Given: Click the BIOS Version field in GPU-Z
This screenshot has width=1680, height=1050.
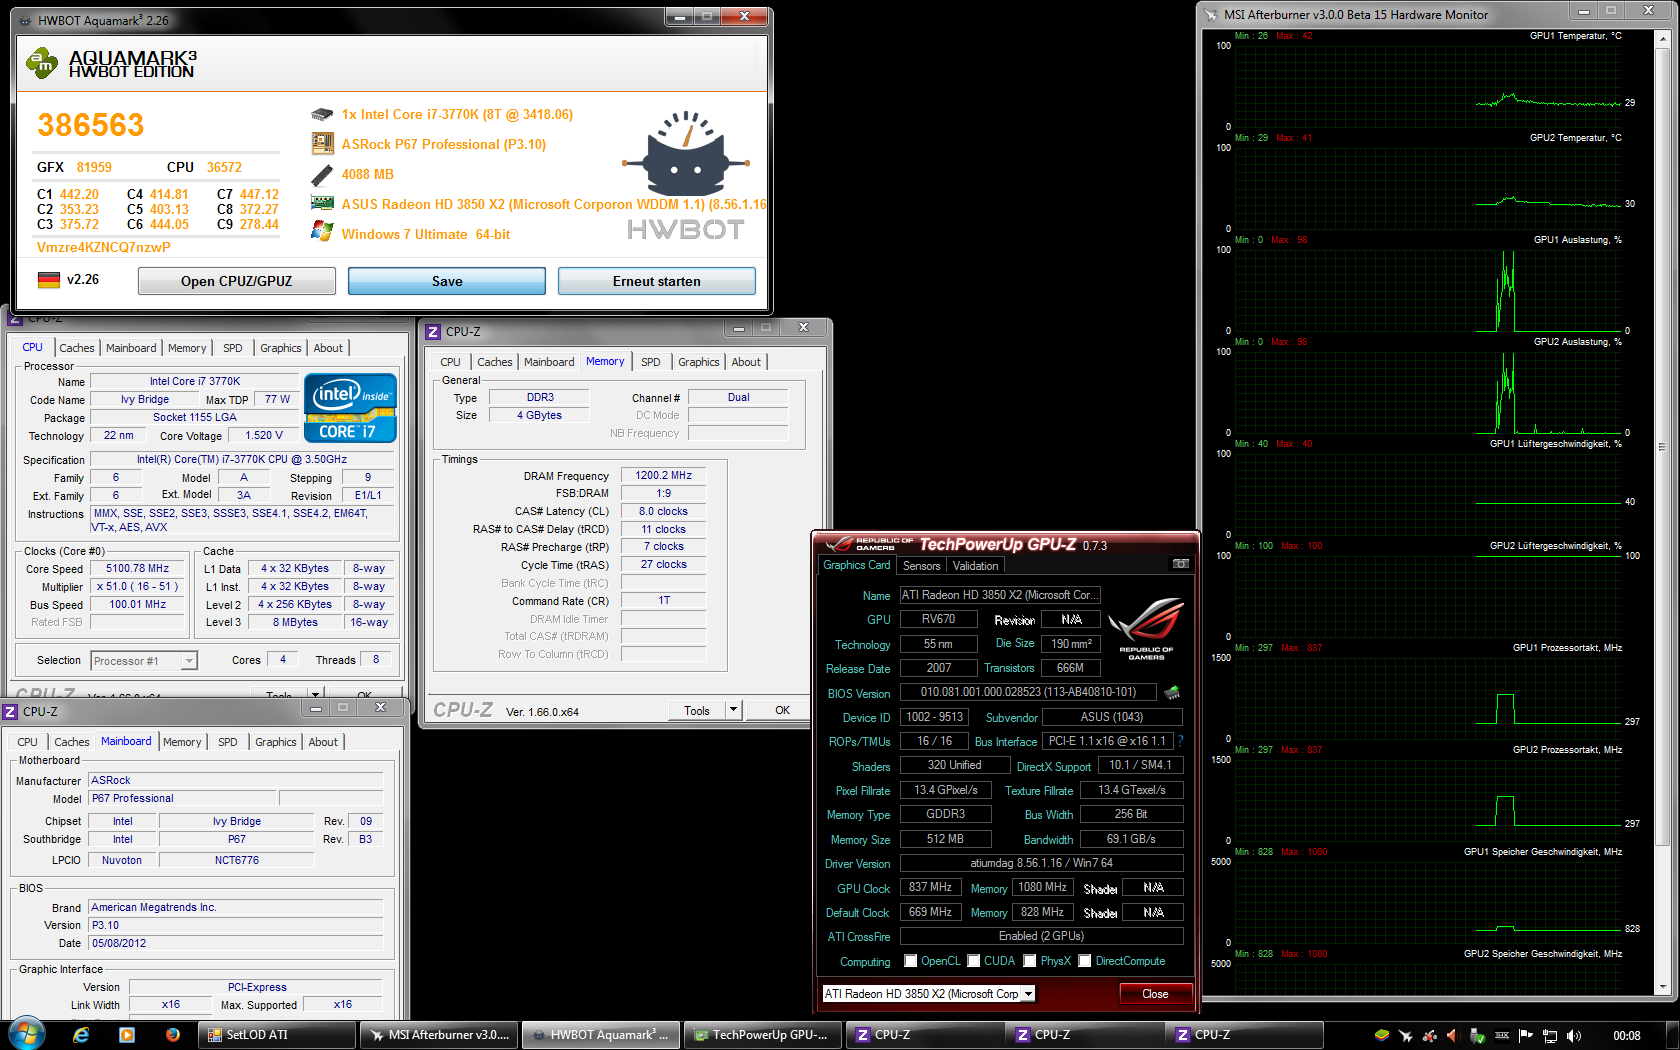Looking at the screenshot, I should pos(1028,692).
